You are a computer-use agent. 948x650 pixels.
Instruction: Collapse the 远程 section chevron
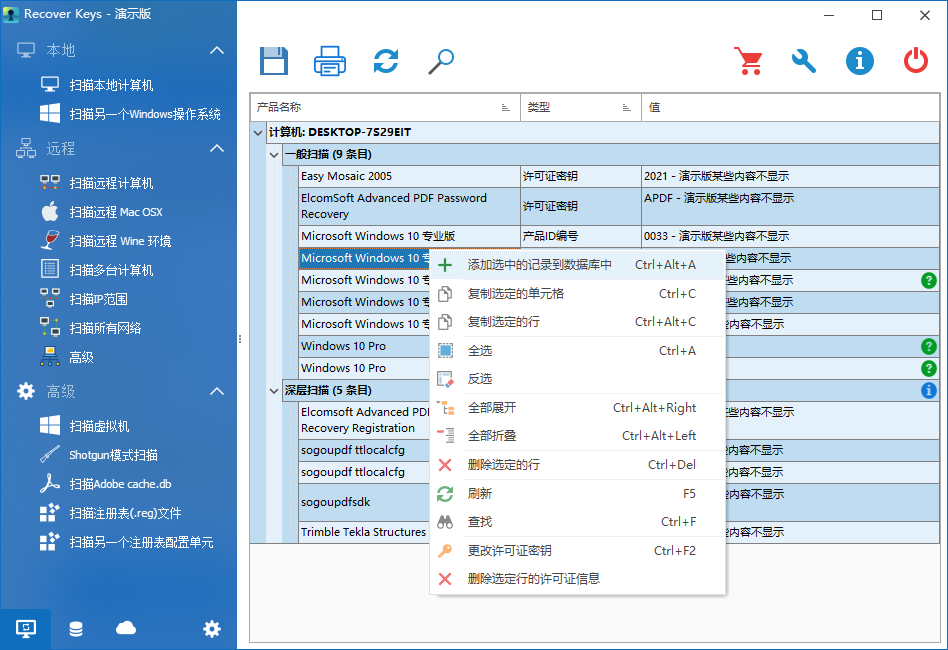point(216,148)
